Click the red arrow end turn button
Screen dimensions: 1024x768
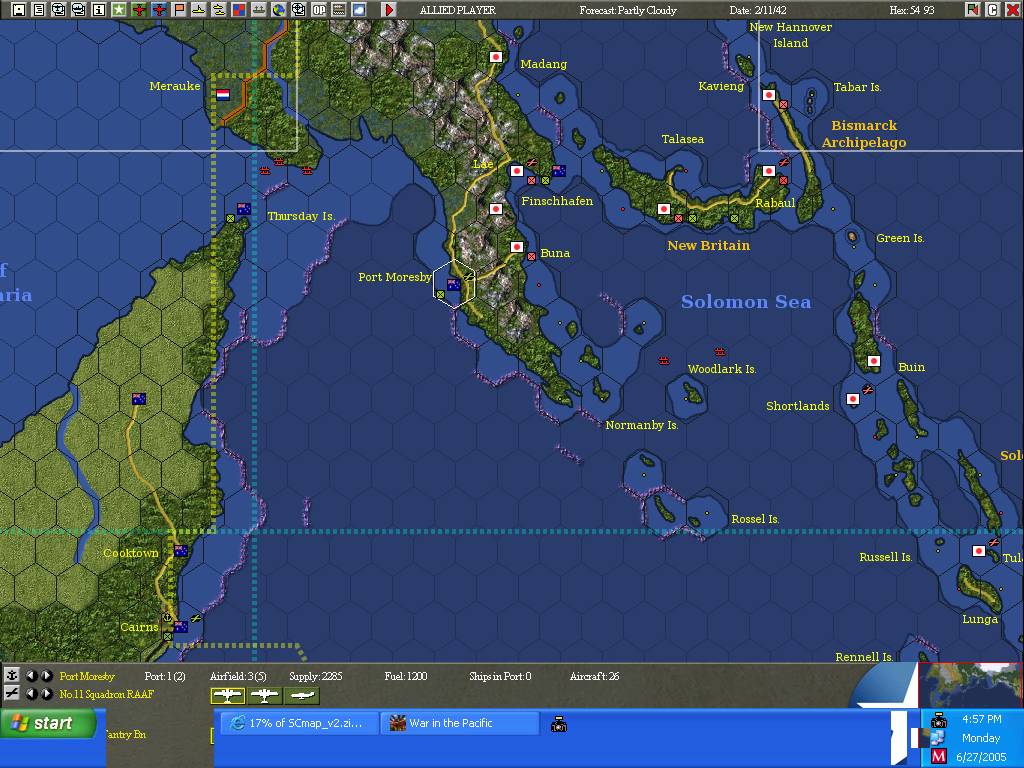coord(389,9)
